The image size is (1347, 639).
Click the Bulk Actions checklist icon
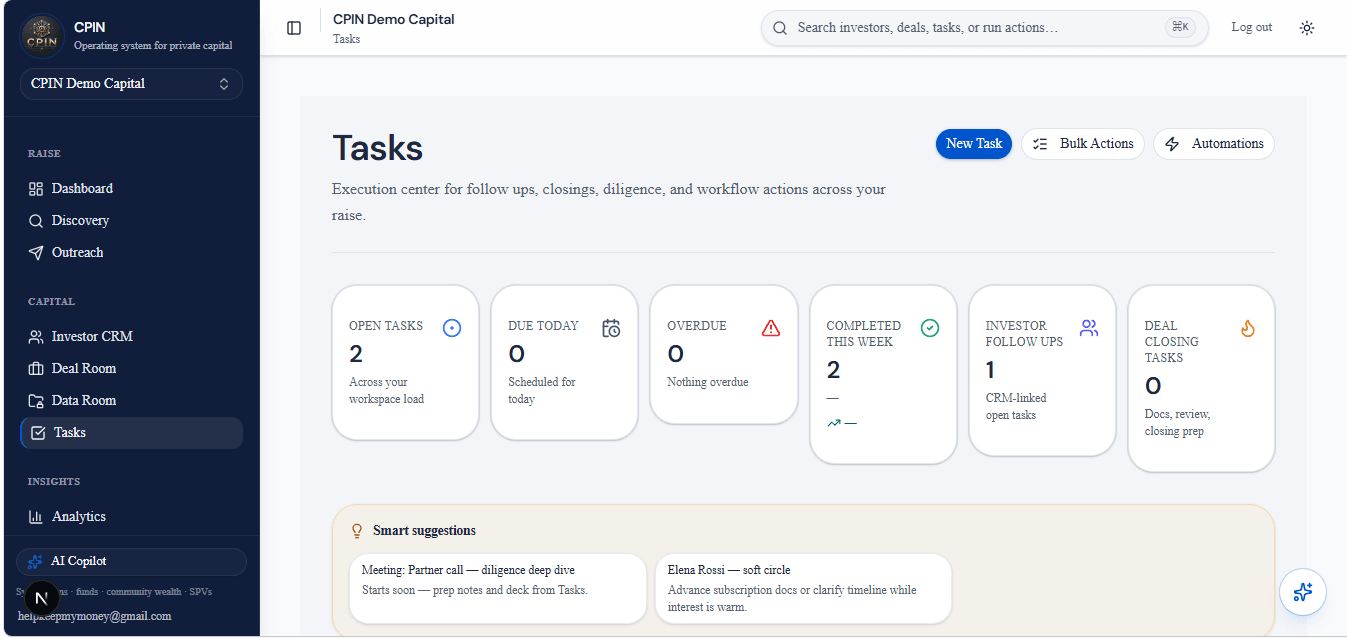click(1040, 144)
